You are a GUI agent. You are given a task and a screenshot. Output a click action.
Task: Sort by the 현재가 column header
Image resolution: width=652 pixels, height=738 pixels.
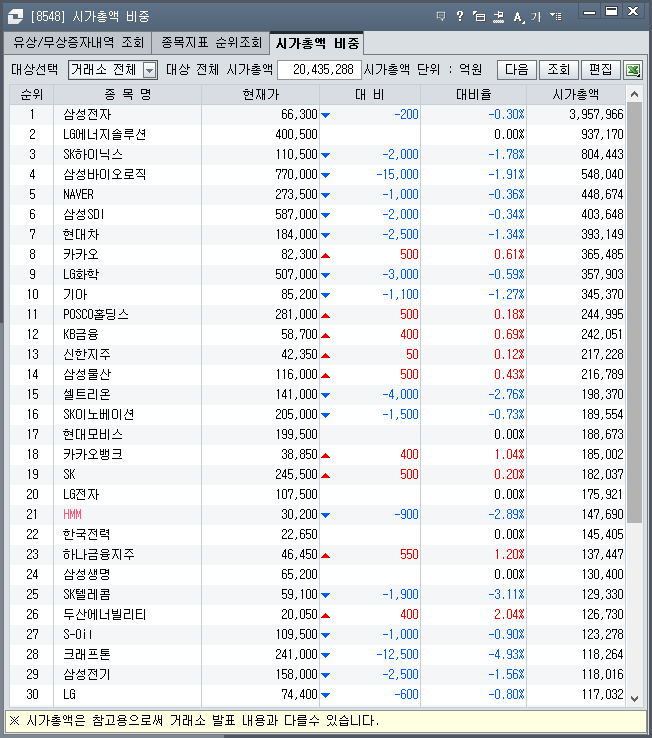click(260, 95)
